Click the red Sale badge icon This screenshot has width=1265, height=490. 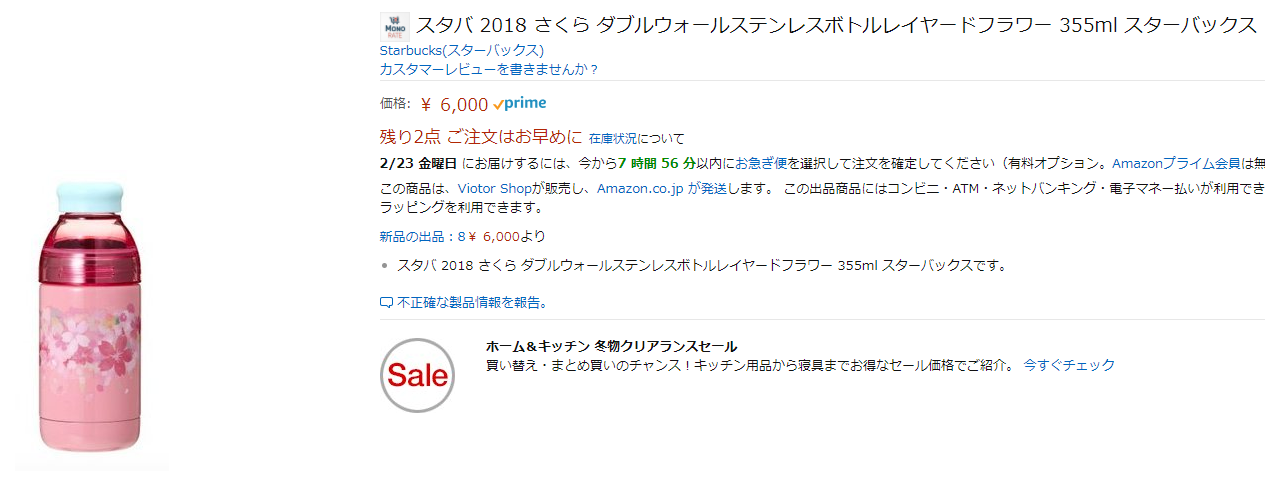point(417,376)
